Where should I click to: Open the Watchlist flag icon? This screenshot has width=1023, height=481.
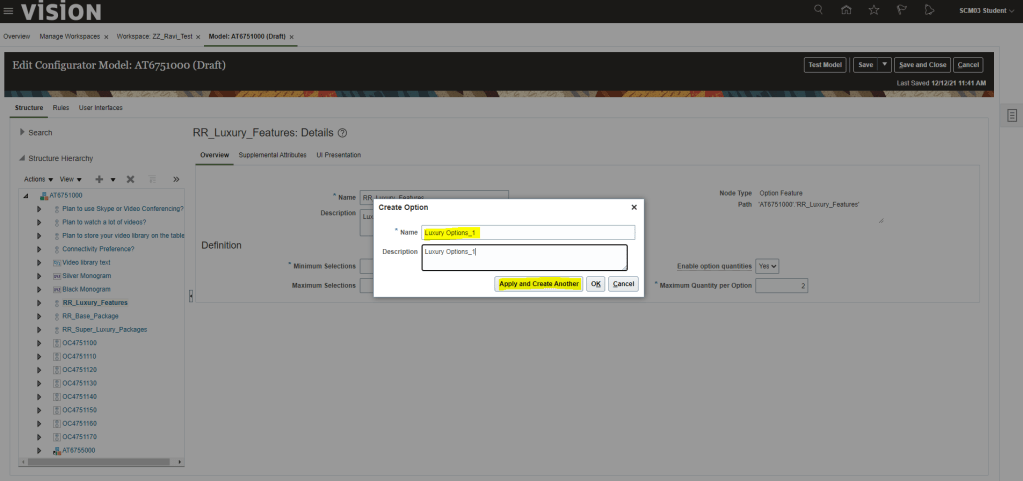(x=901, y=11)
